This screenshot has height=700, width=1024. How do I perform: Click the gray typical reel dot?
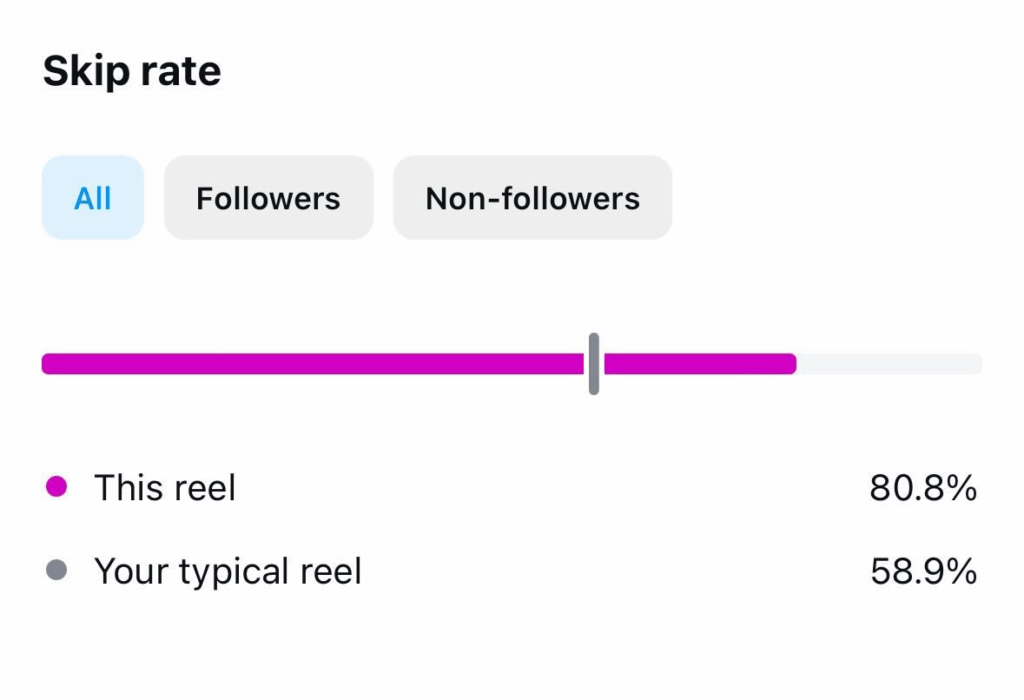click(x=57, y=571)
